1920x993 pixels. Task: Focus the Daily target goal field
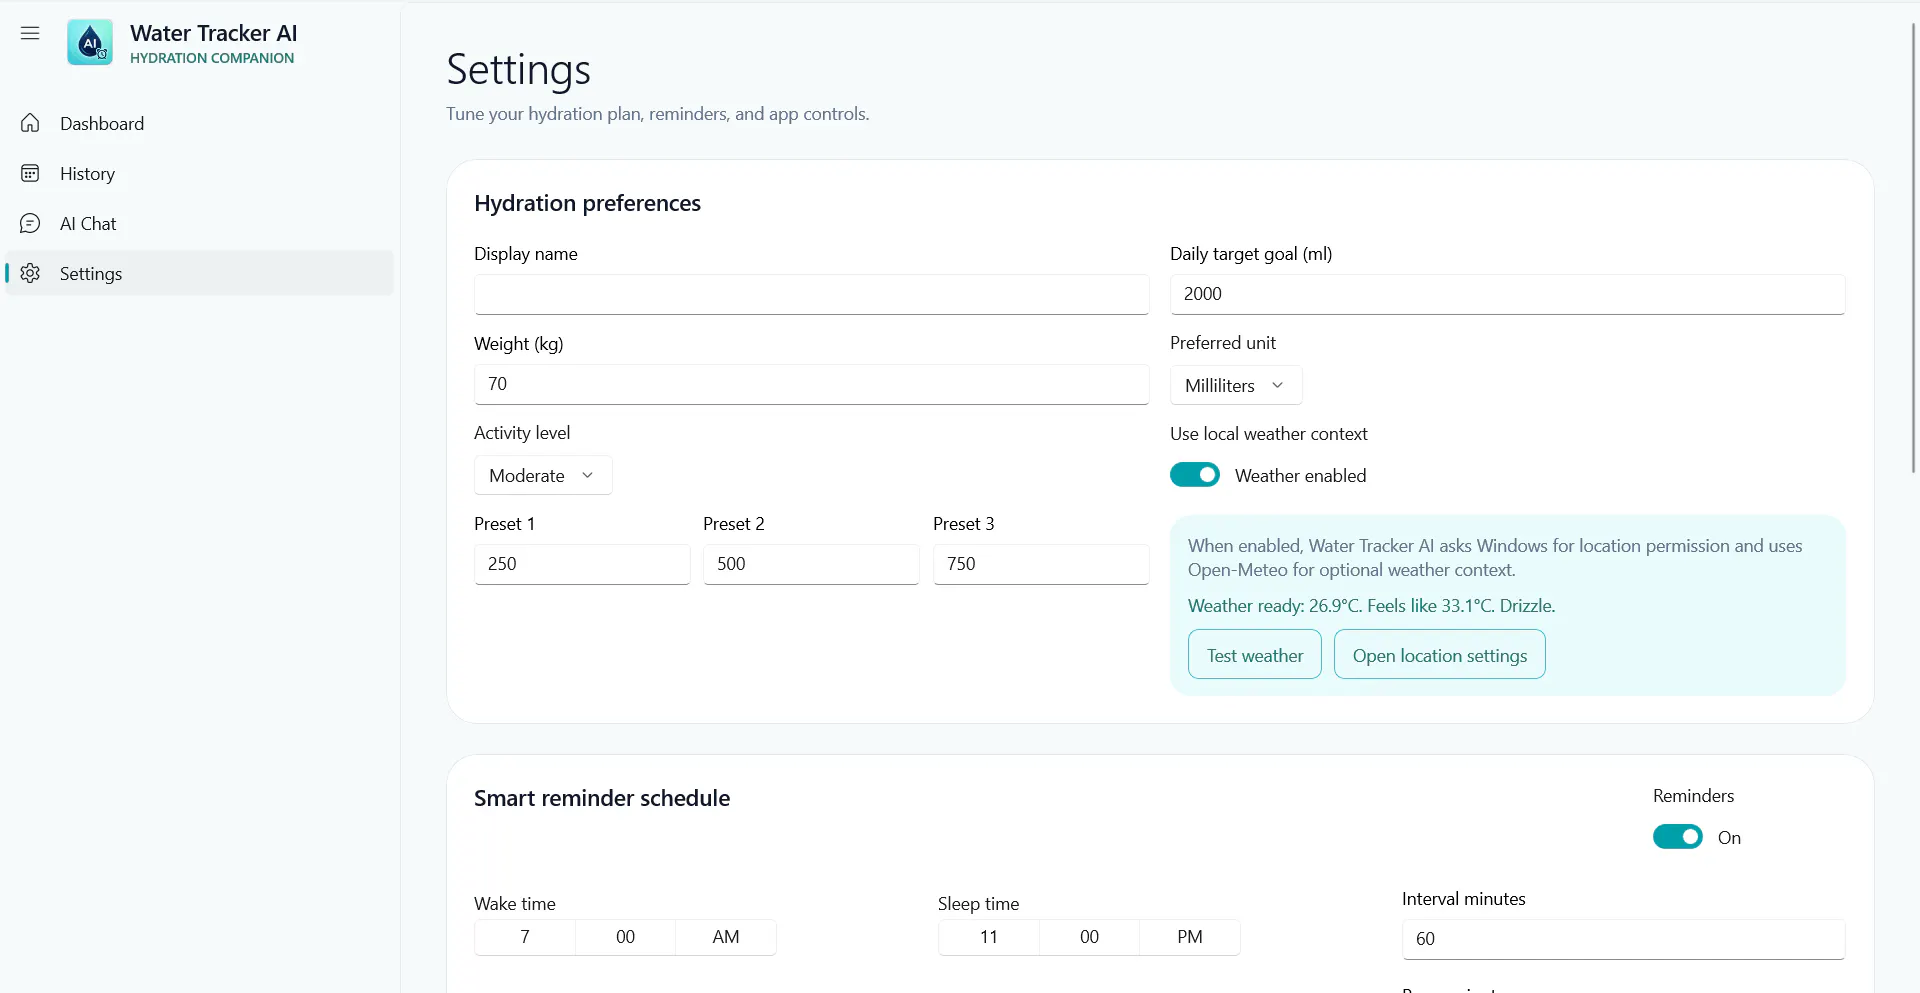tap(1508, 294)
